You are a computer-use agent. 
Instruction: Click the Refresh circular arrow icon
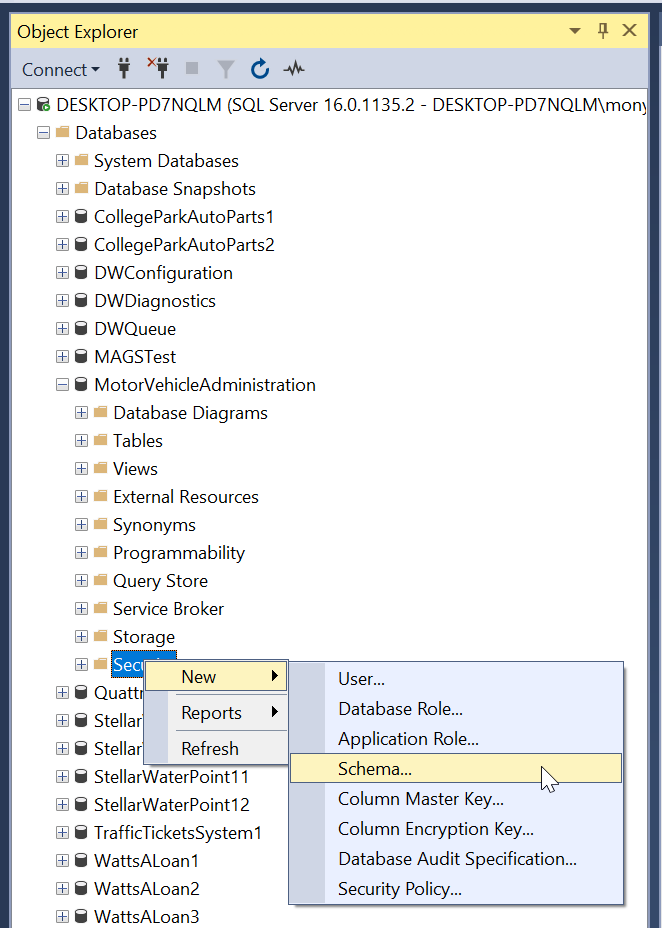260,69
